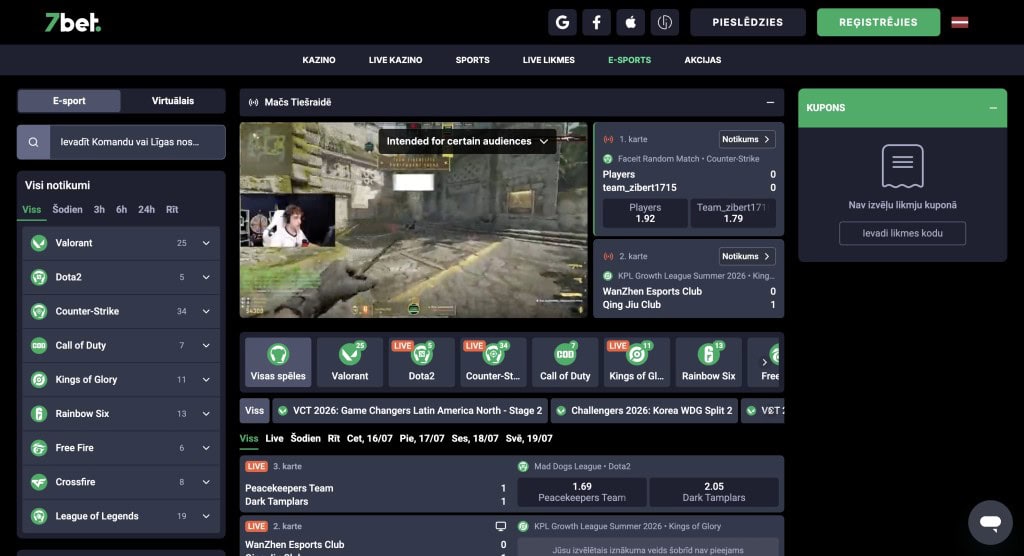
Task: Open the live chat support bubble
Action: (990, 522)
